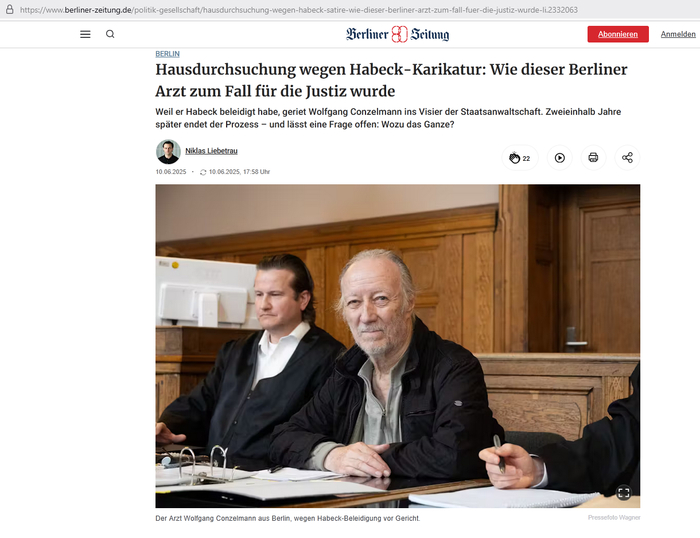Print the article with printer icon

pos(593,158)
